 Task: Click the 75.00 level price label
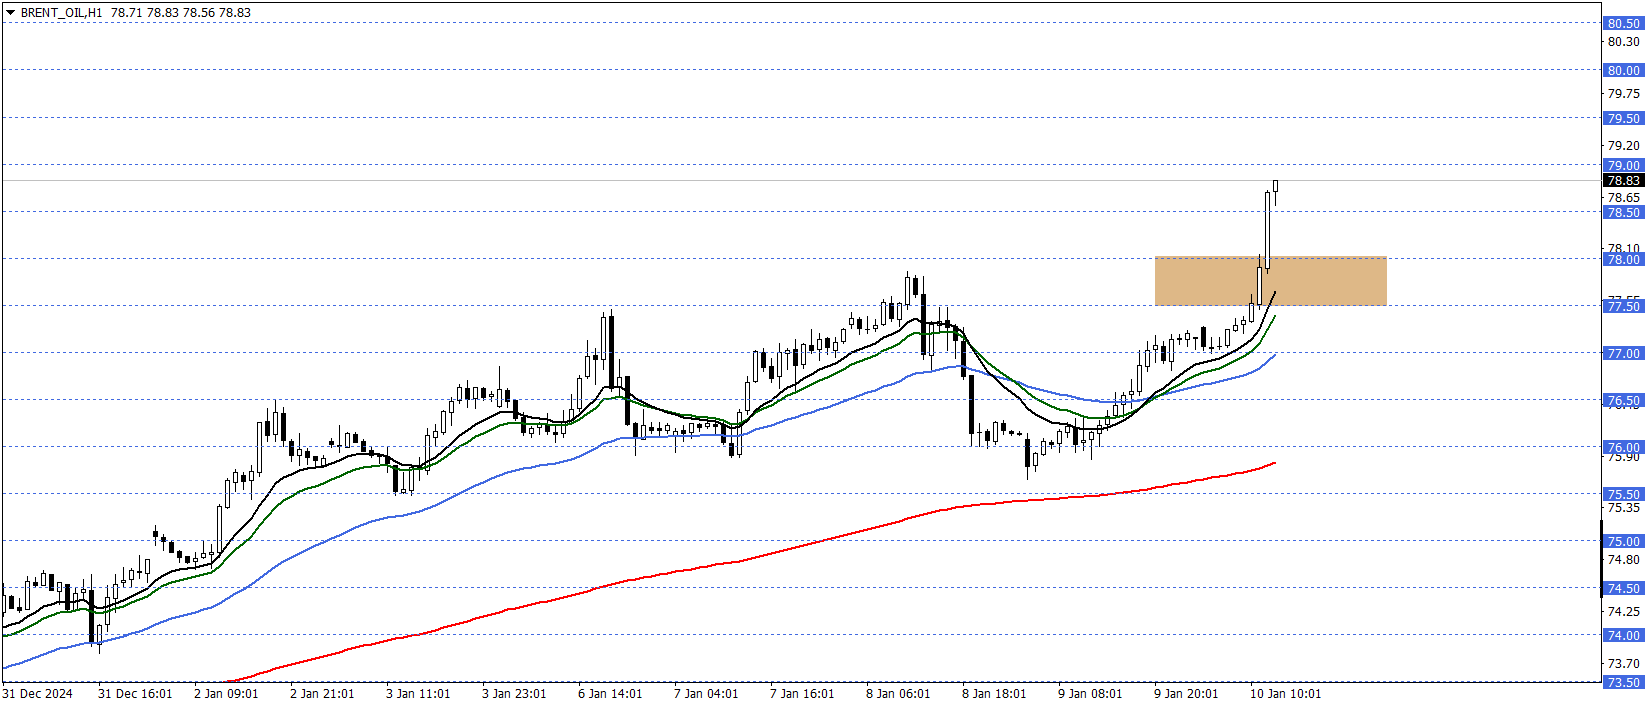pyautogui.click(x=1624, y=541)
